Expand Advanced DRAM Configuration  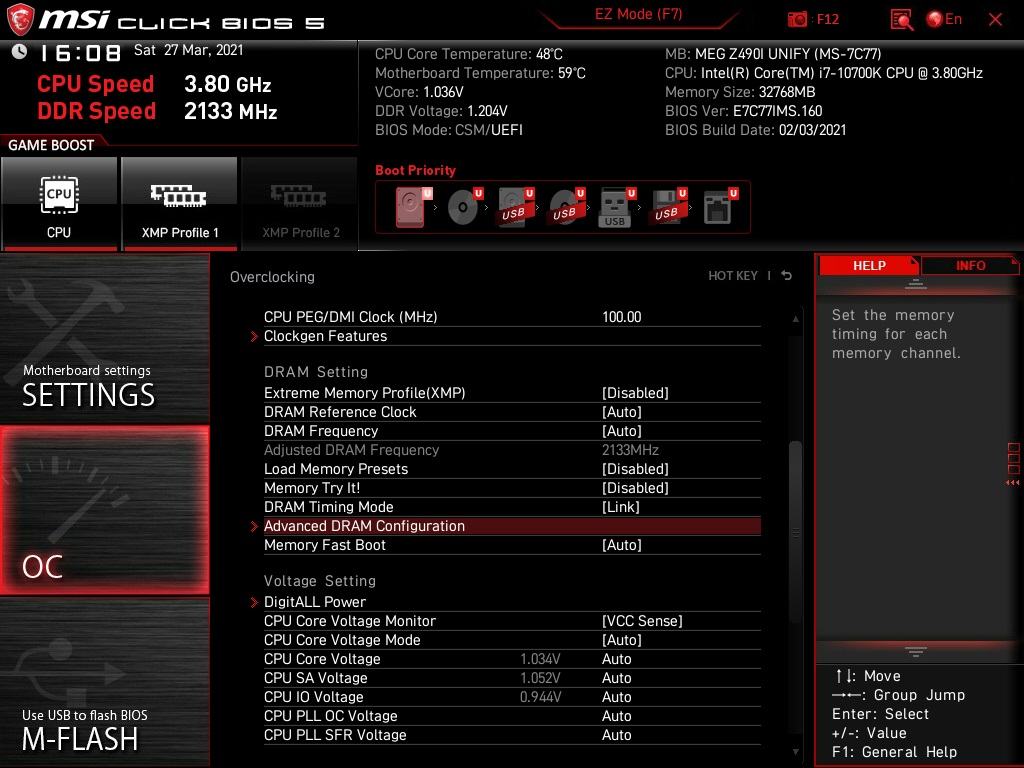pos(512,526)
